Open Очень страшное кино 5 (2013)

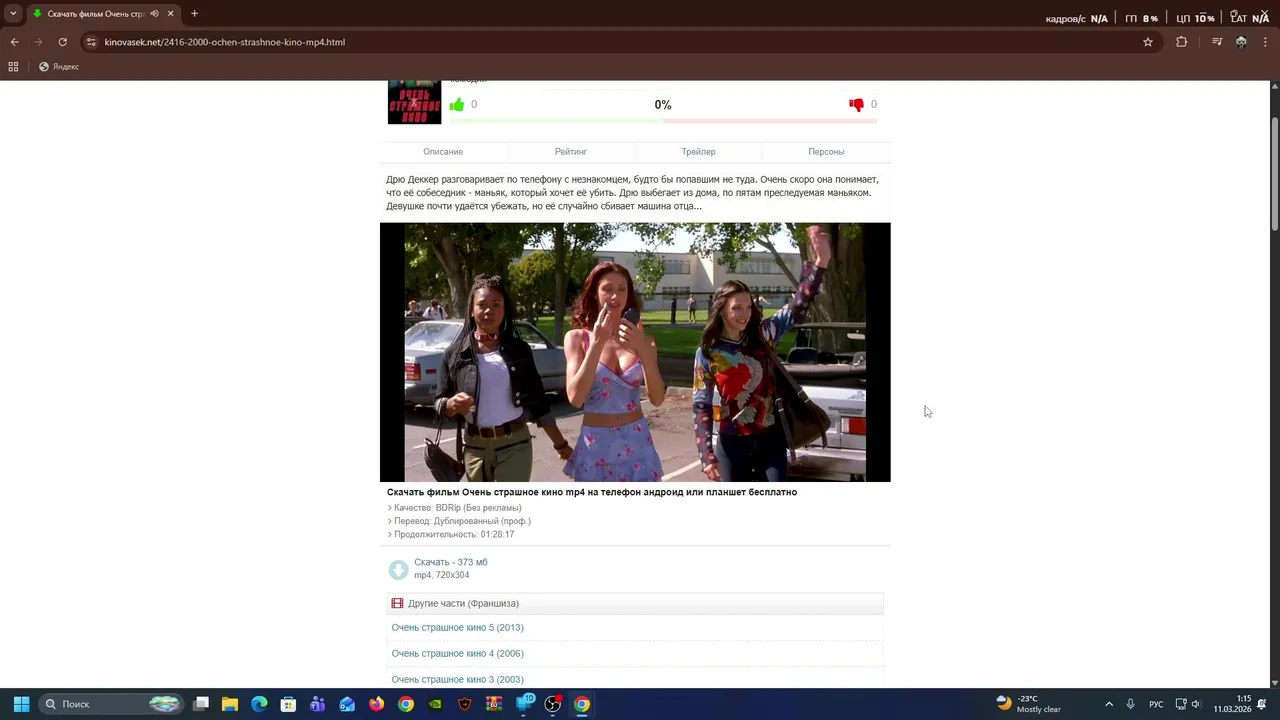[458, 628]
